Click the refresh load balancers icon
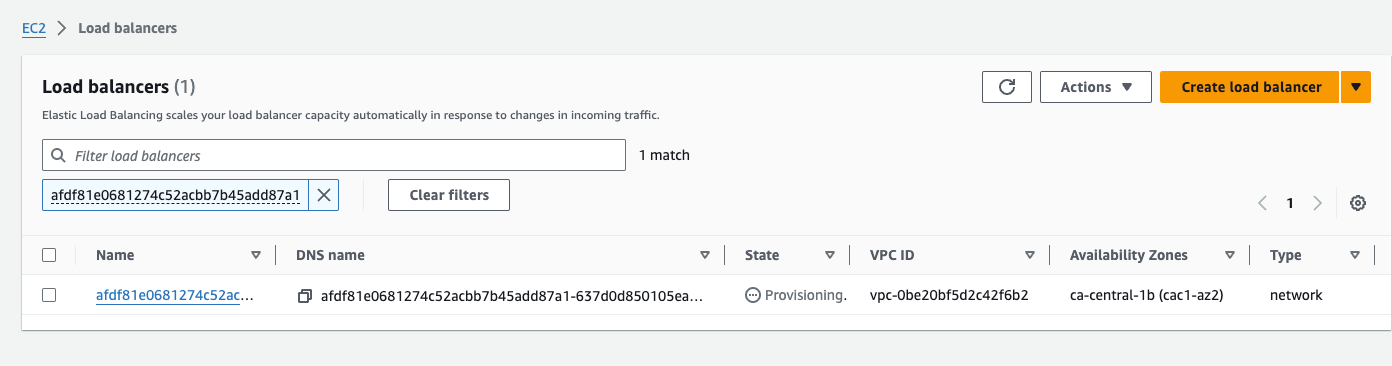Screen dimensions: 1392x366 click(1007, 87)
